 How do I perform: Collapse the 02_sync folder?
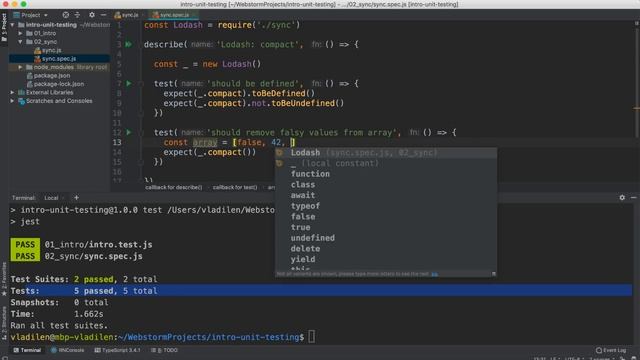click(x=20, y=42)
